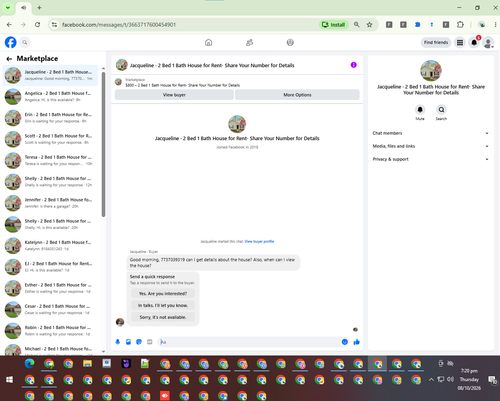Viewport: 500px width, 401px height.
Task: Expand the Privacy & support section
Action: tap(431, 159)
